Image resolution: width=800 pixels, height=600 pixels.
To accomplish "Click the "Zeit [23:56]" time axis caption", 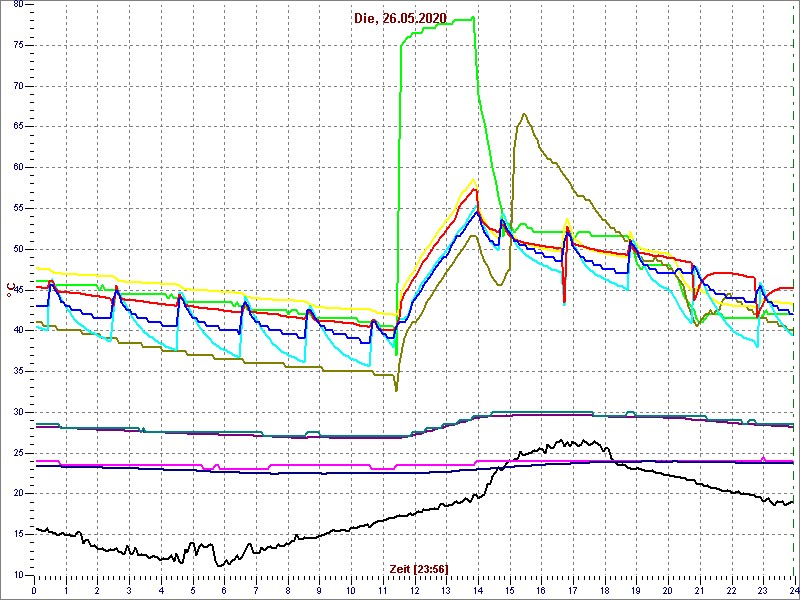I will click(x=419, y=568).
